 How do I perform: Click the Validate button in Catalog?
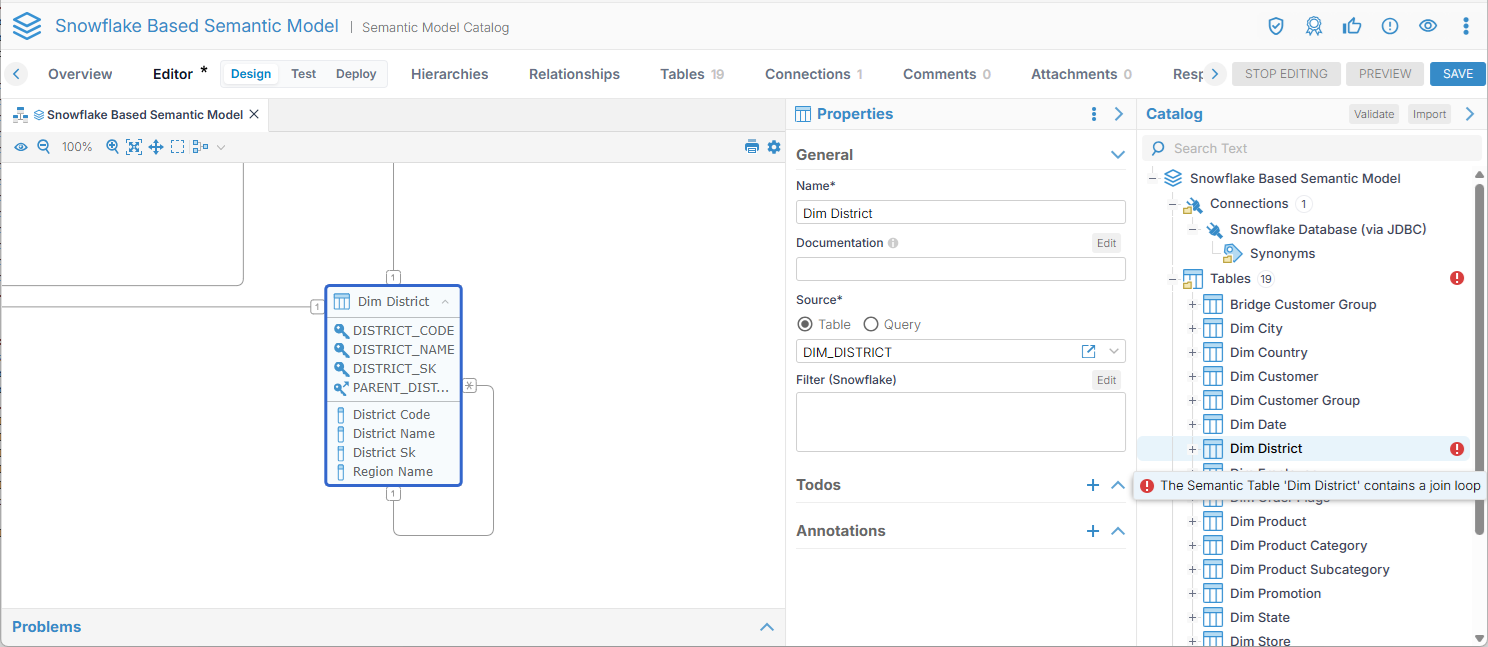pyautogui.click(x=1373, y=114)
